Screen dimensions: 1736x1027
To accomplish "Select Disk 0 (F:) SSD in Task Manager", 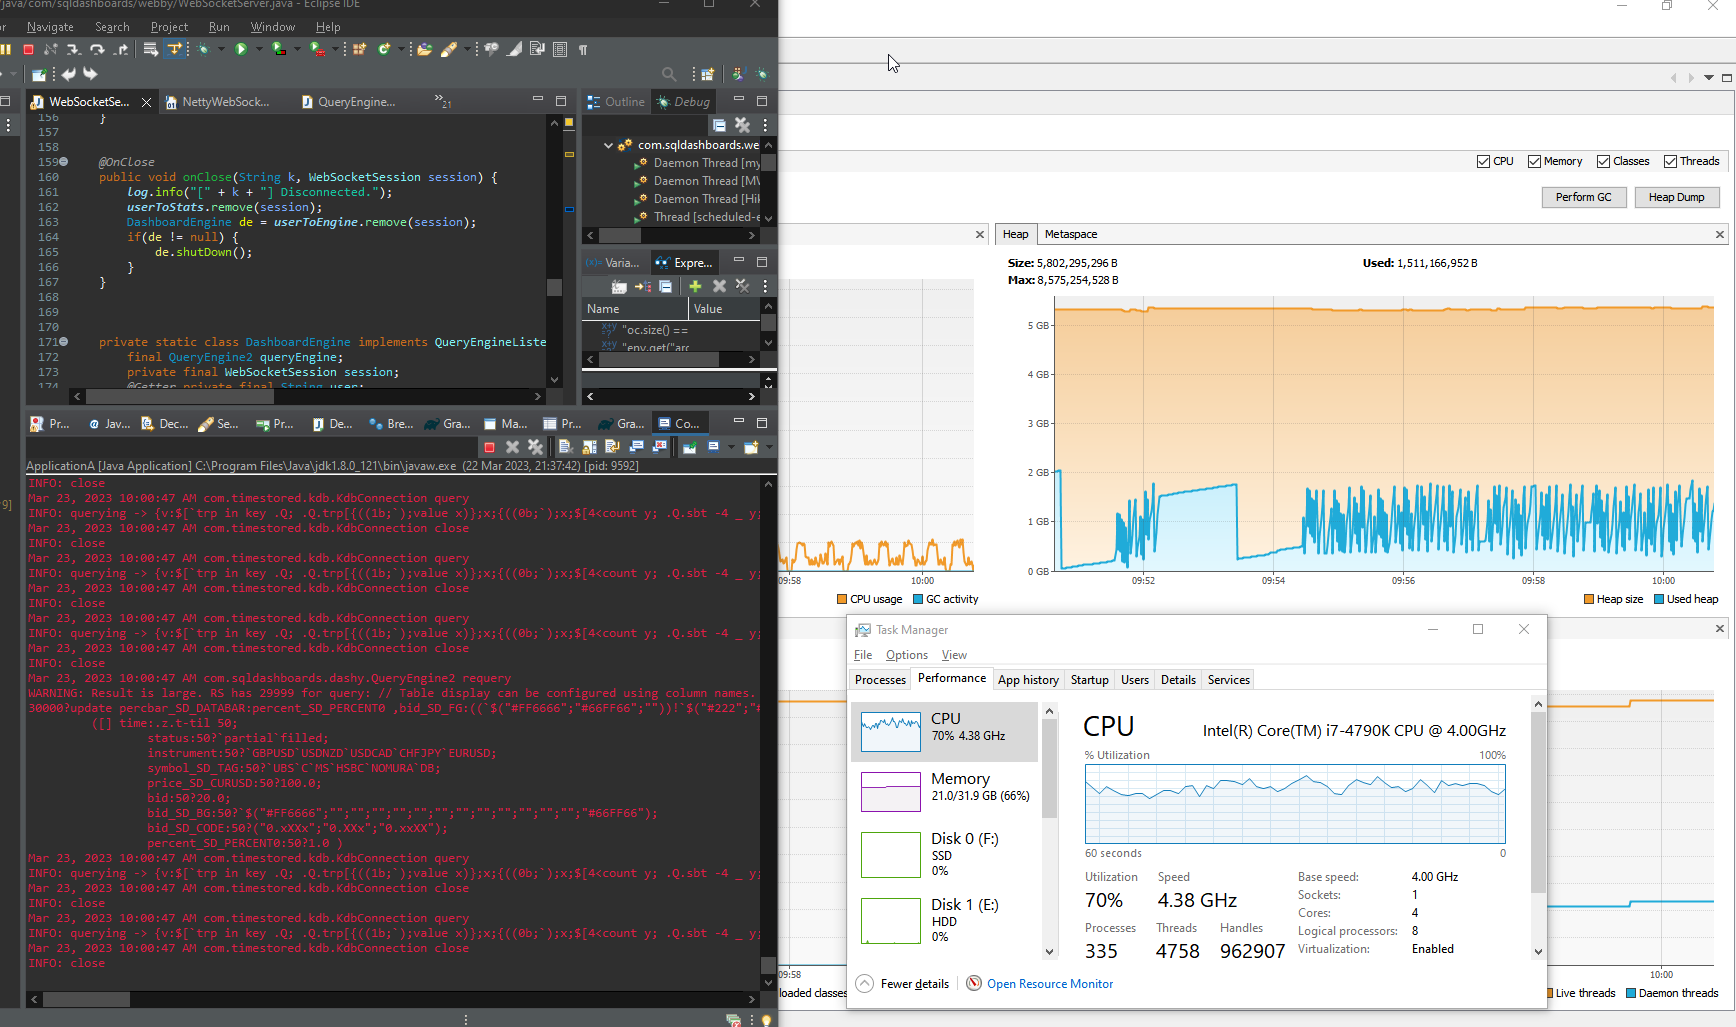I will (945, 854).
